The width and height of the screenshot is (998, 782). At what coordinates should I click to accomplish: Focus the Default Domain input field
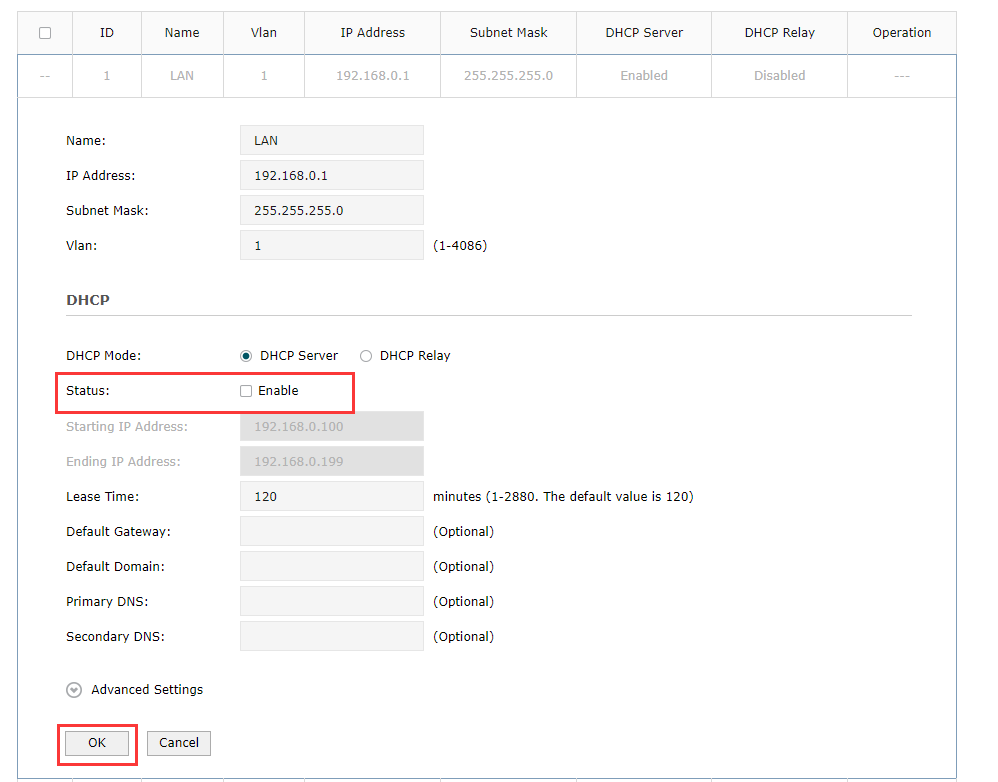332,566
